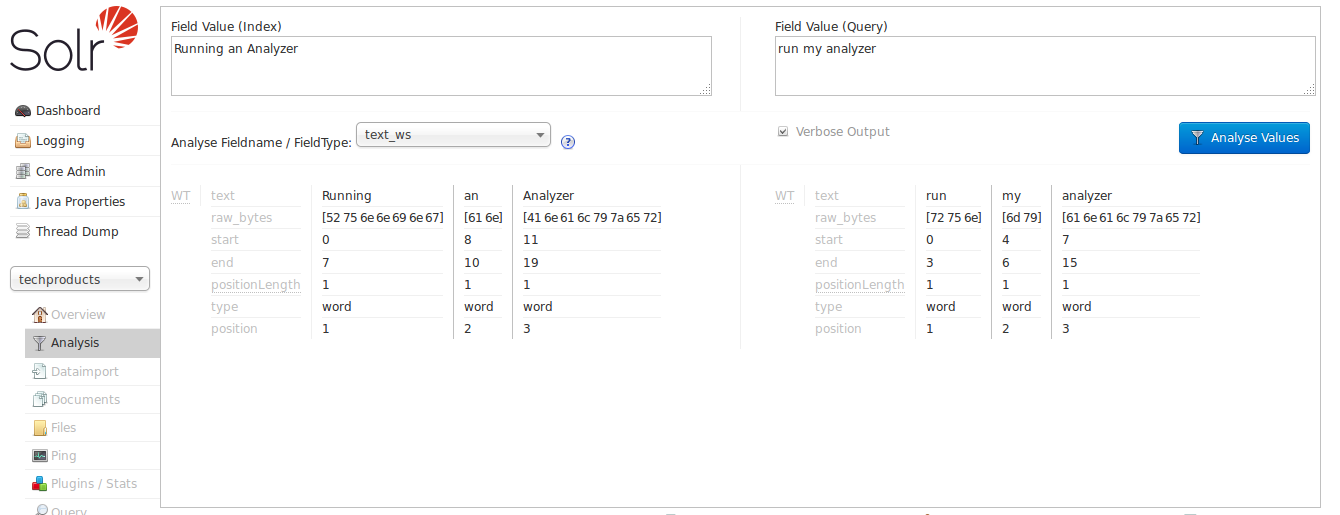The height and width of the screenshot is (515, 1340).
Task: Click the WT abbreviation on index side
Action: (x=180, y=196)
